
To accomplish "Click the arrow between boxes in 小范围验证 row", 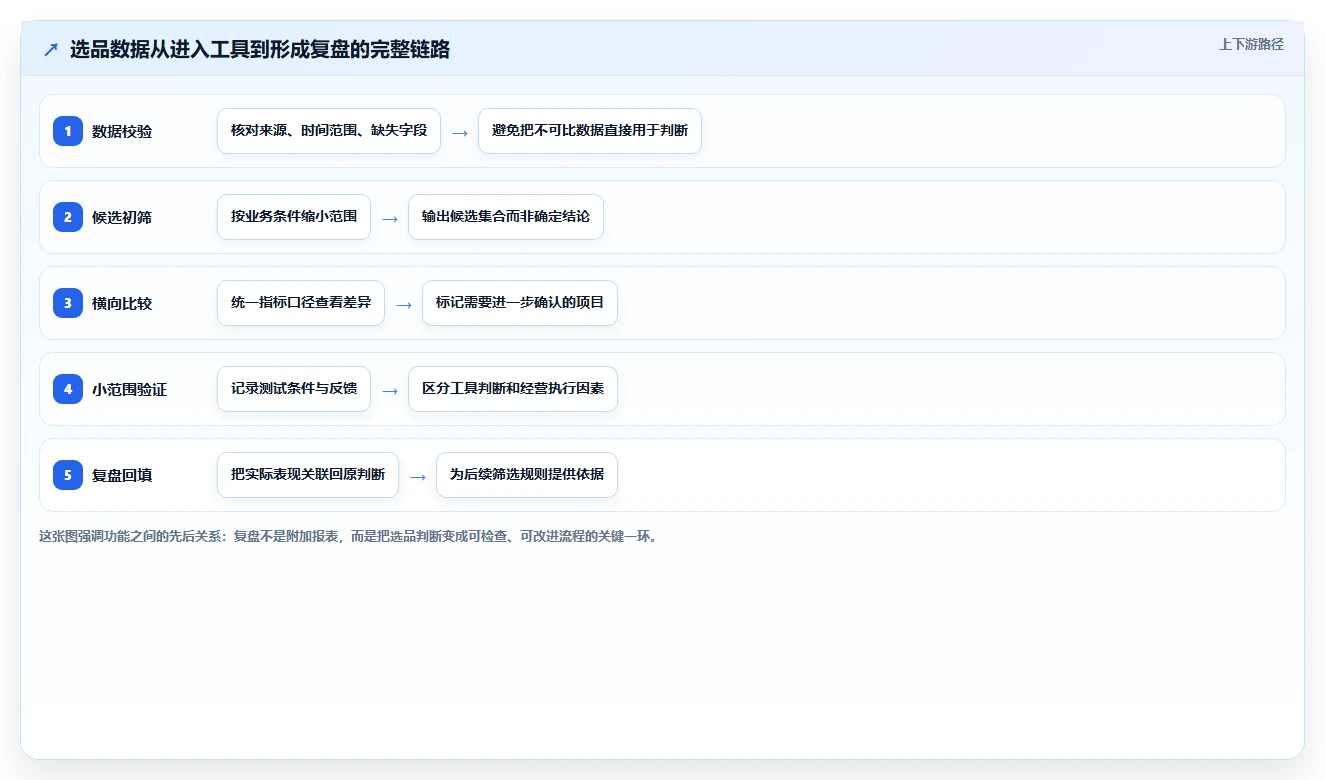I will [x=390, y=390].
